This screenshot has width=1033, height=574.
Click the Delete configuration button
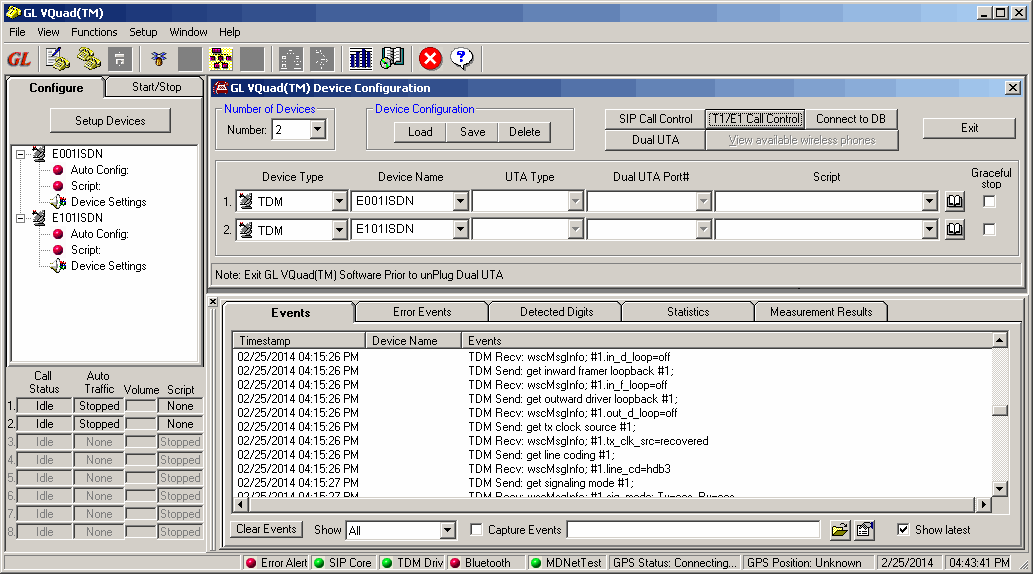click(x=524, y=132)
